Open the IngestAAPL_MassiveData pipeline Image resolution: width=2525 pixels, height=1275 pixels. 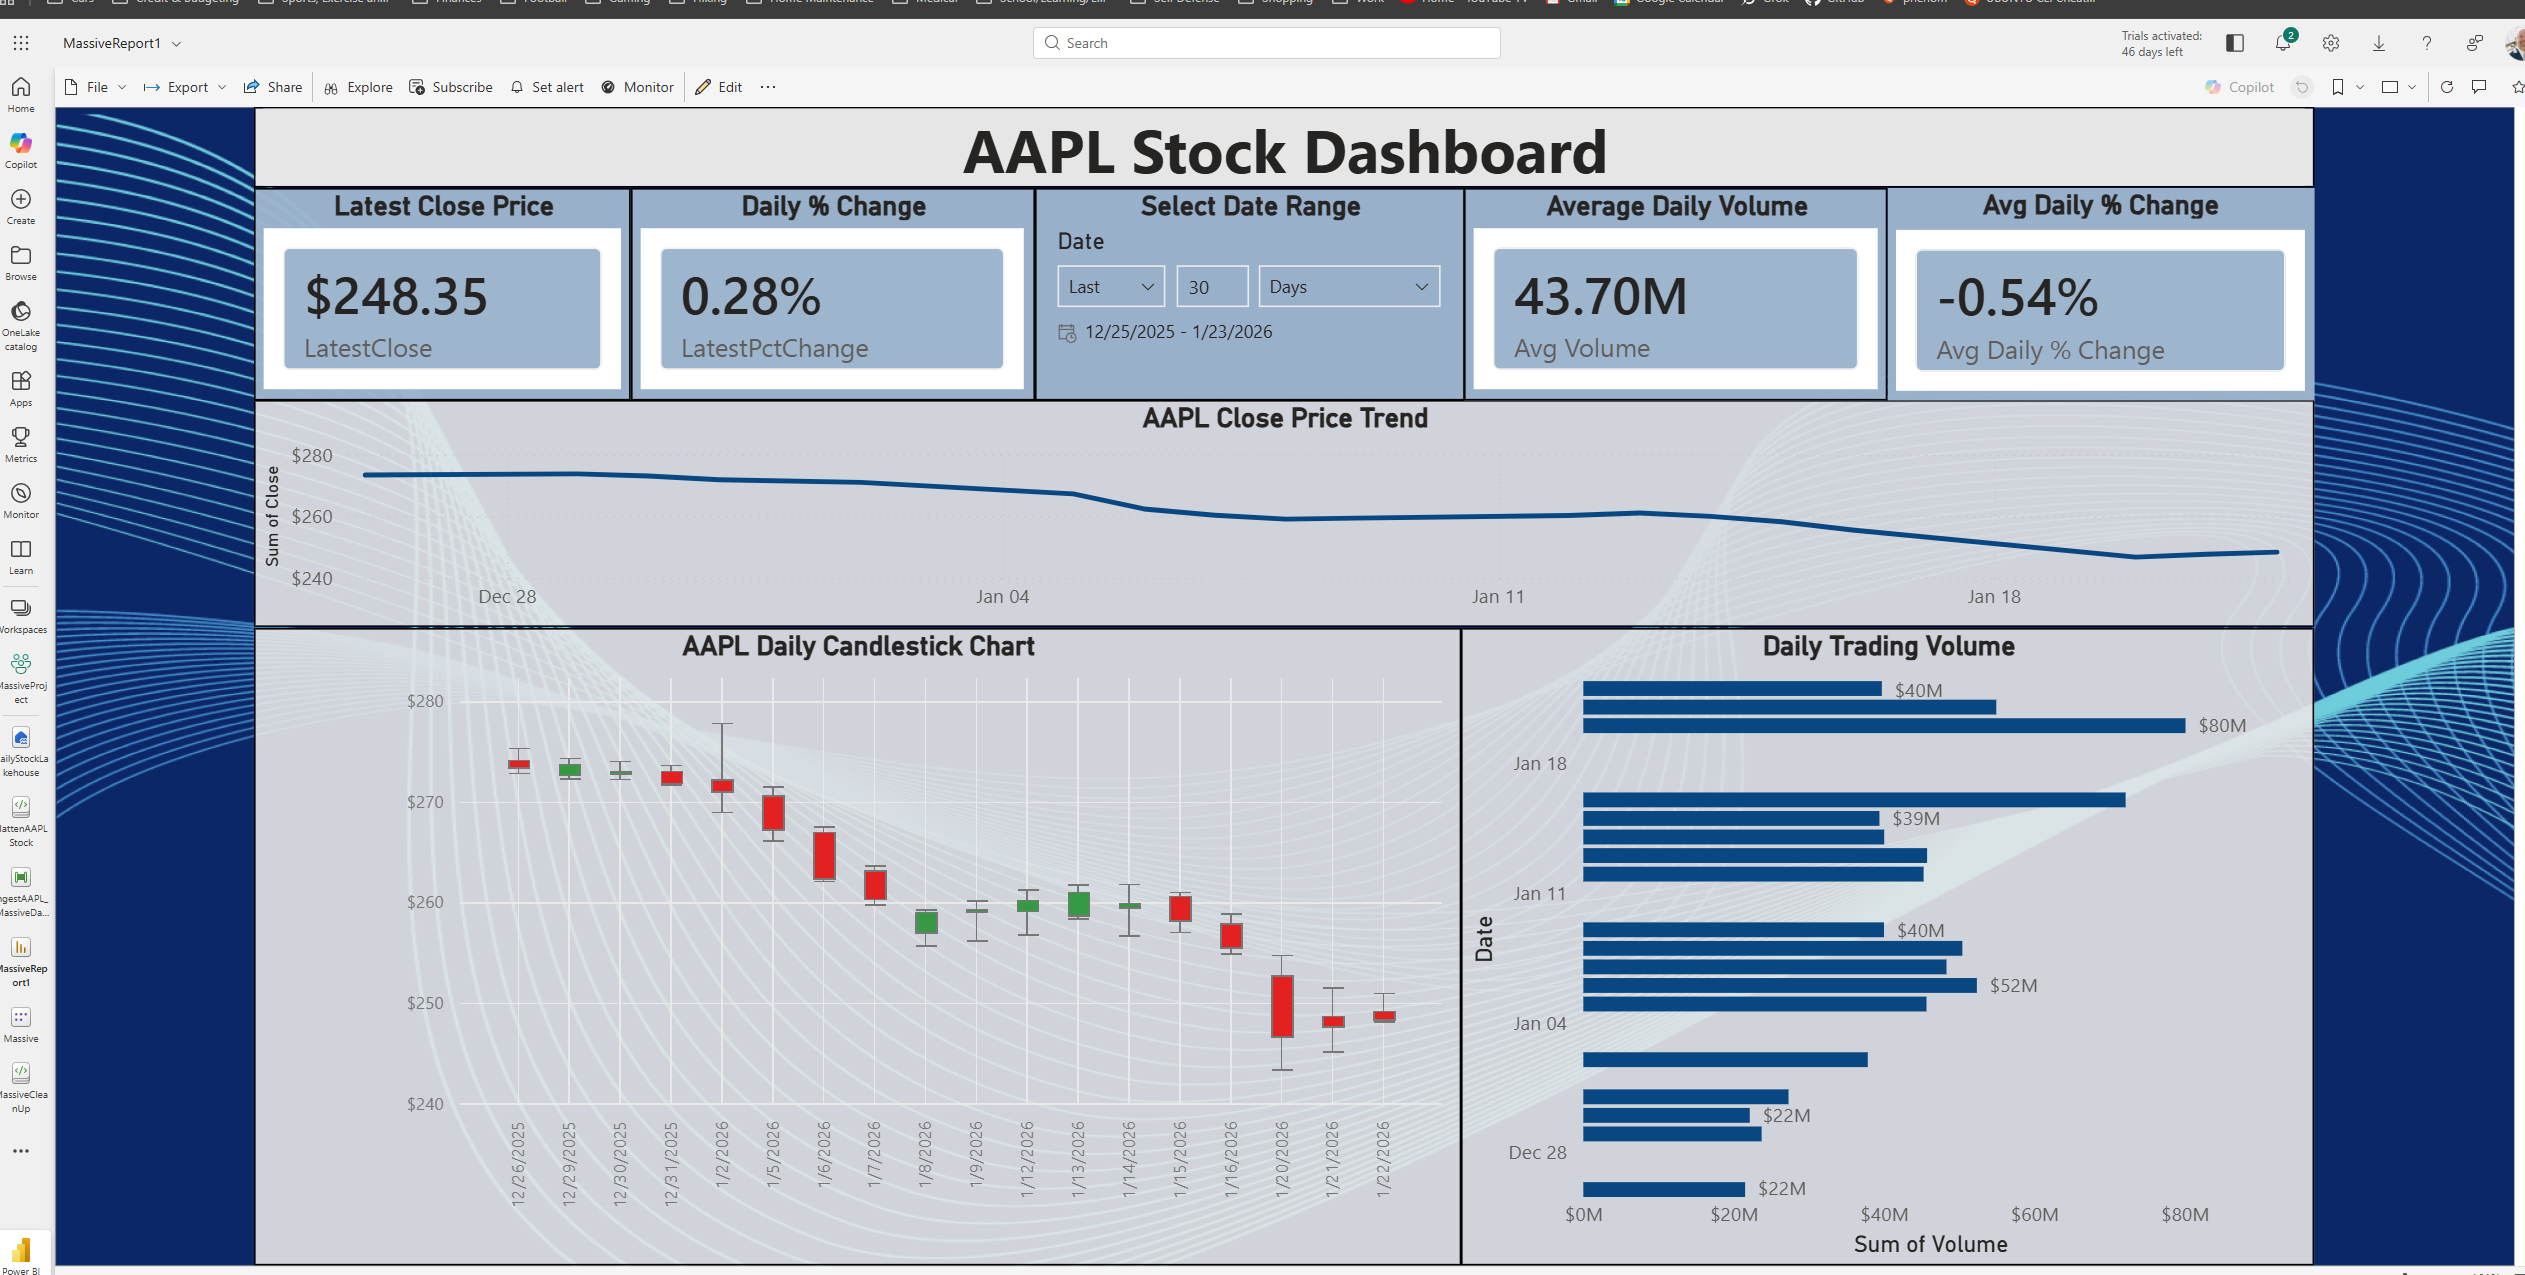tap(21, 891)
